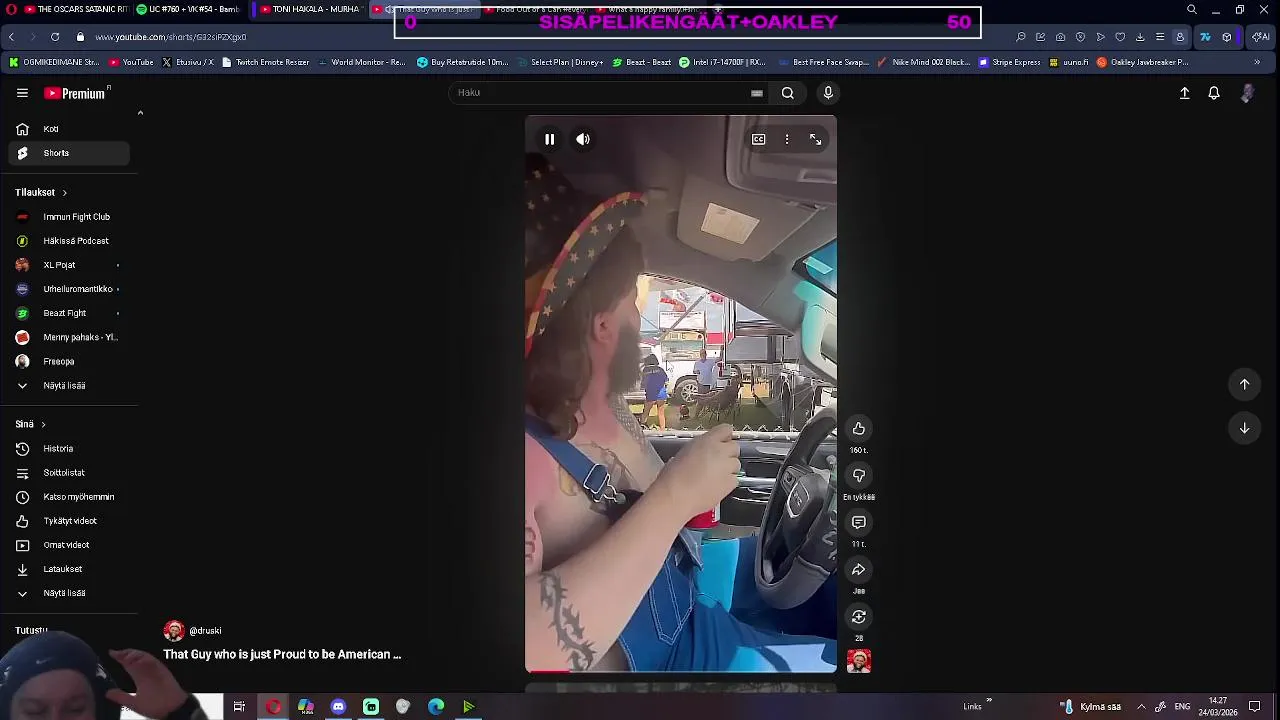Go back with browser back arrow
This screenshot has width=1280, height=720.
(x=11, y=37)
